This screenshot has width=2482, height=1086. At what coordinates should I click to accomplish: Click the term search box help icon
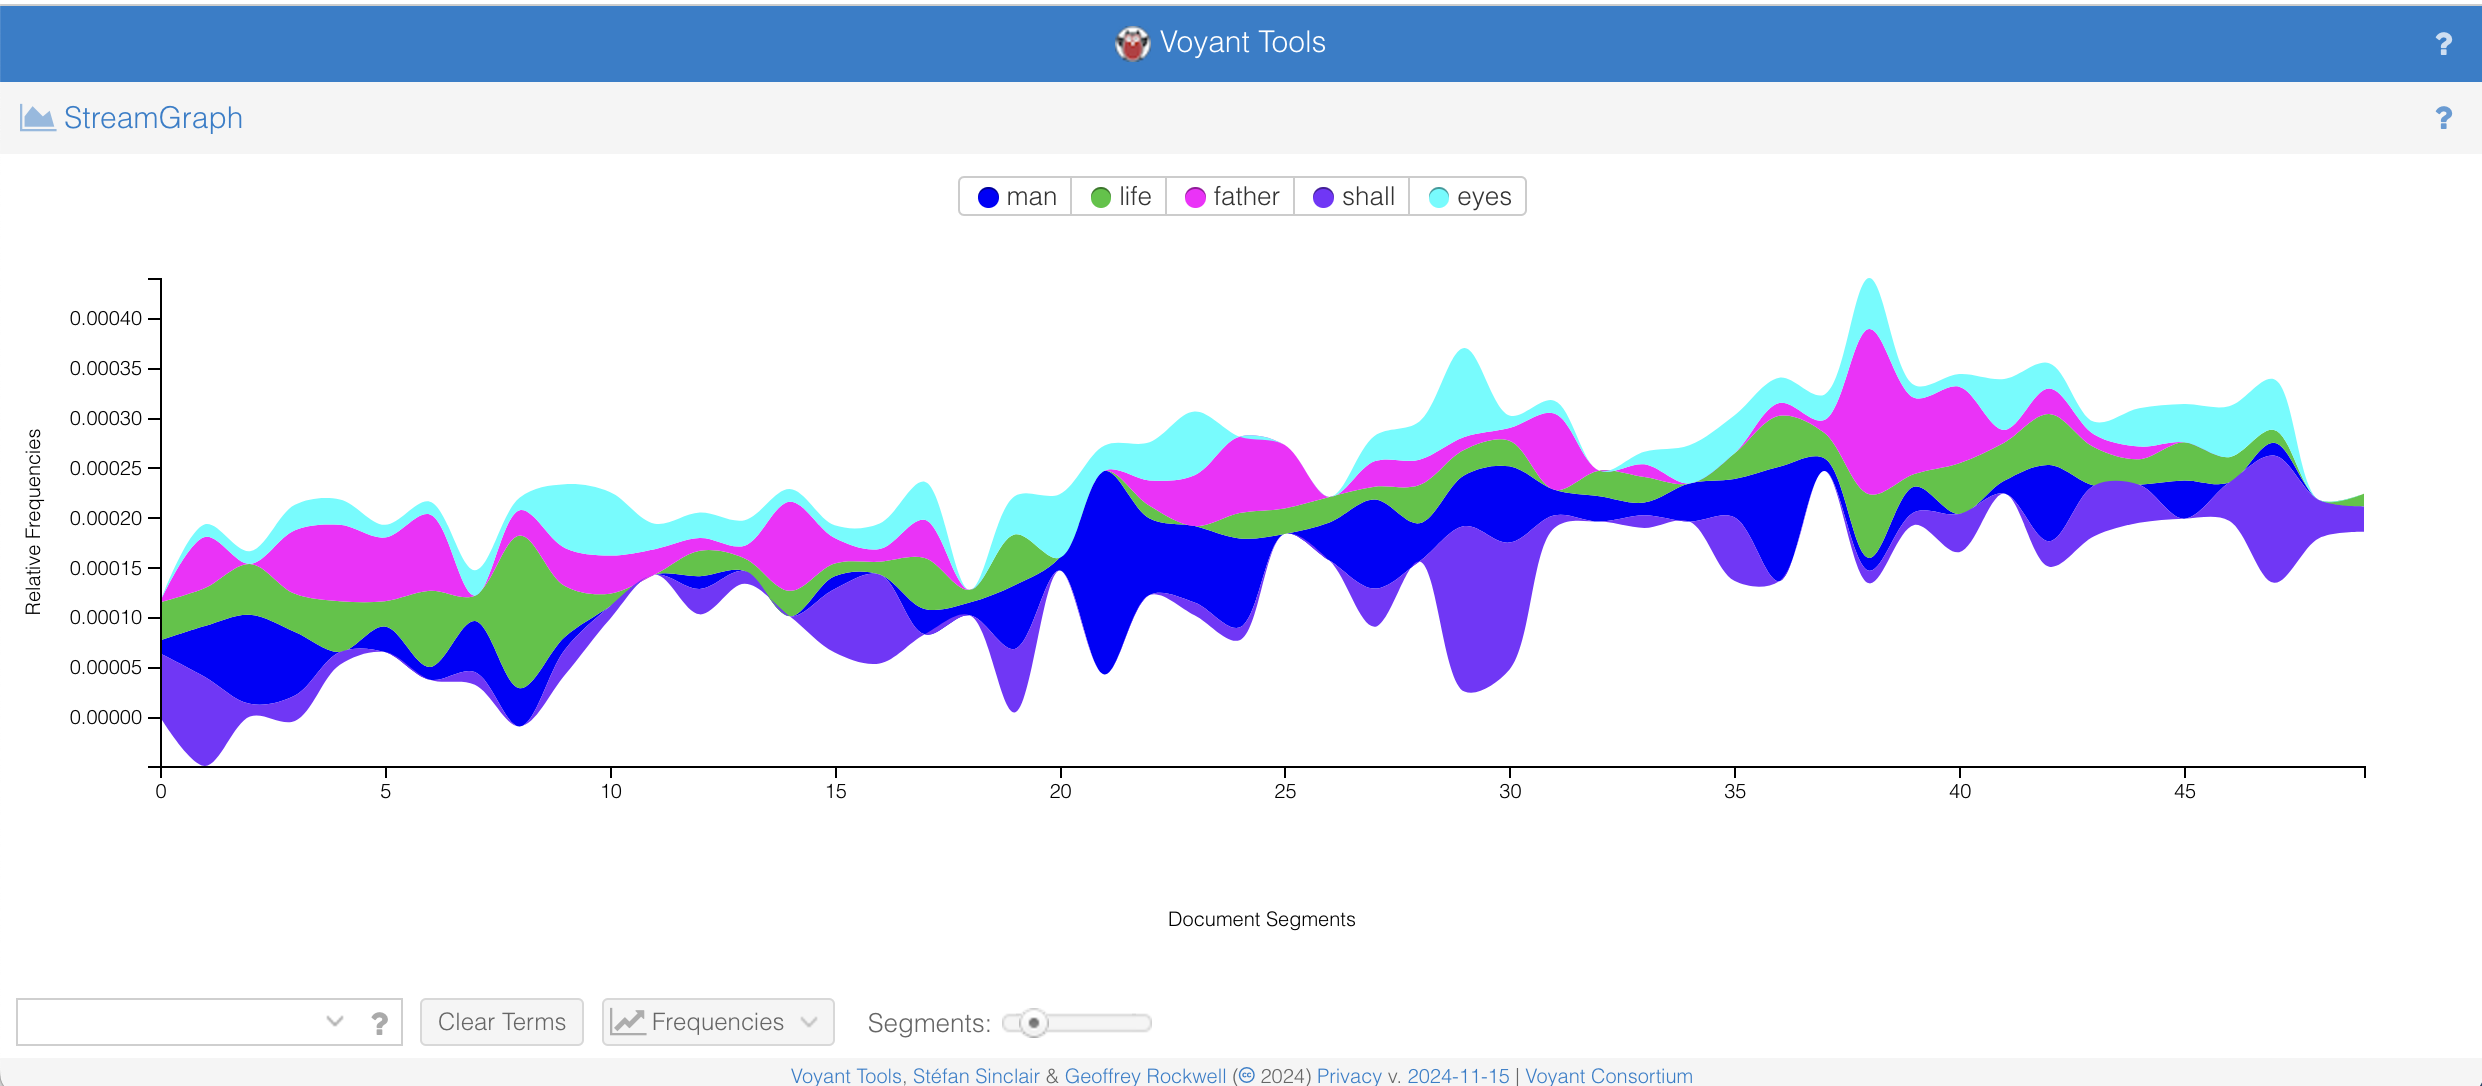click(x=379, y=1022)
